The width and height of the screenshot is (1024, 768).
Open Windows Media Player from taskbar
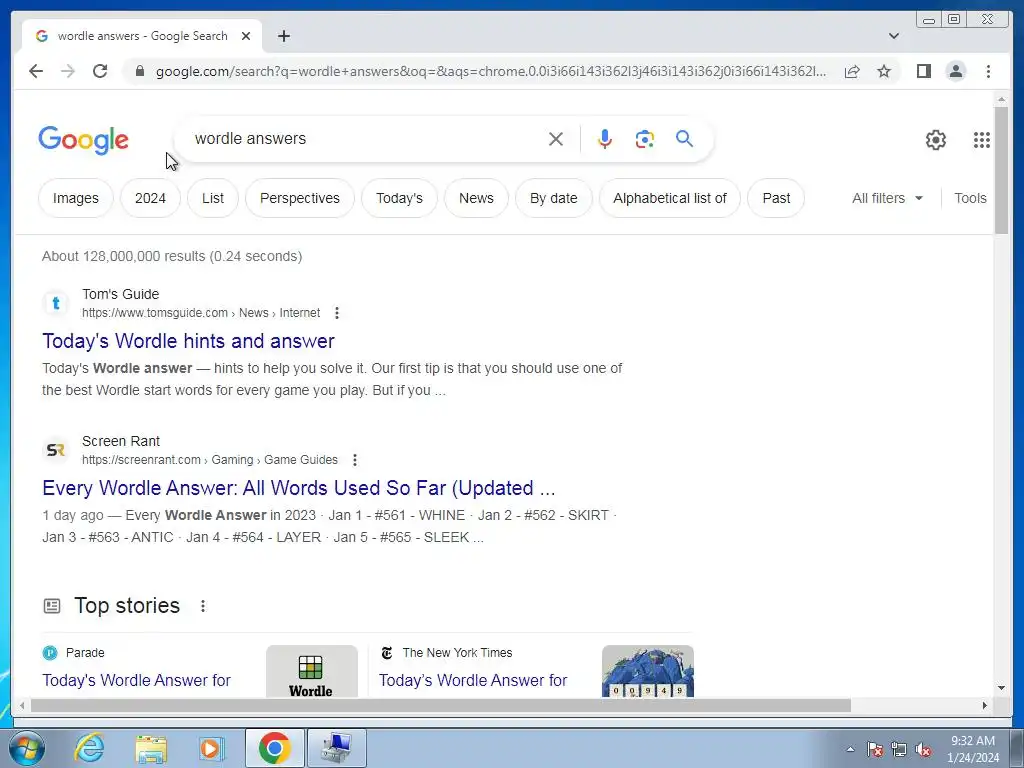point(212,748)
